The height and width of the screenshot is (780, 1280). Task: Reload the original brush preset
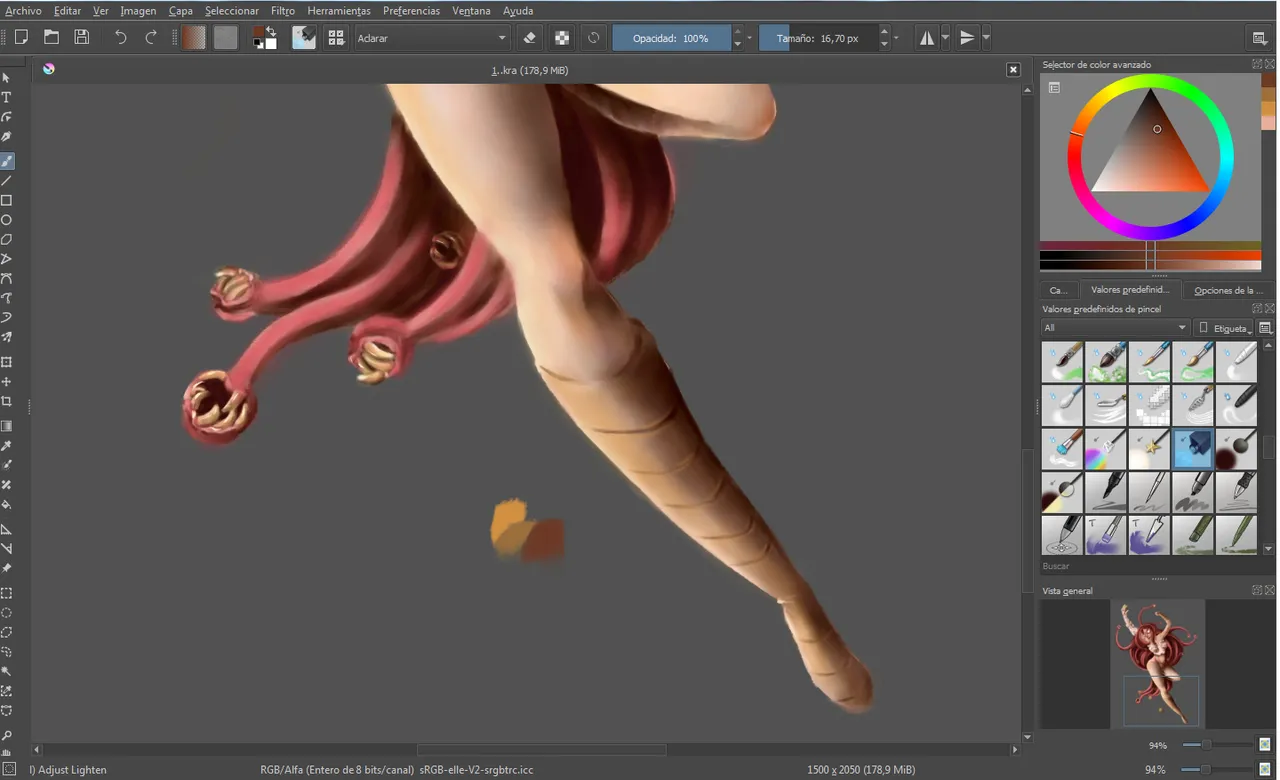[593, 38]
